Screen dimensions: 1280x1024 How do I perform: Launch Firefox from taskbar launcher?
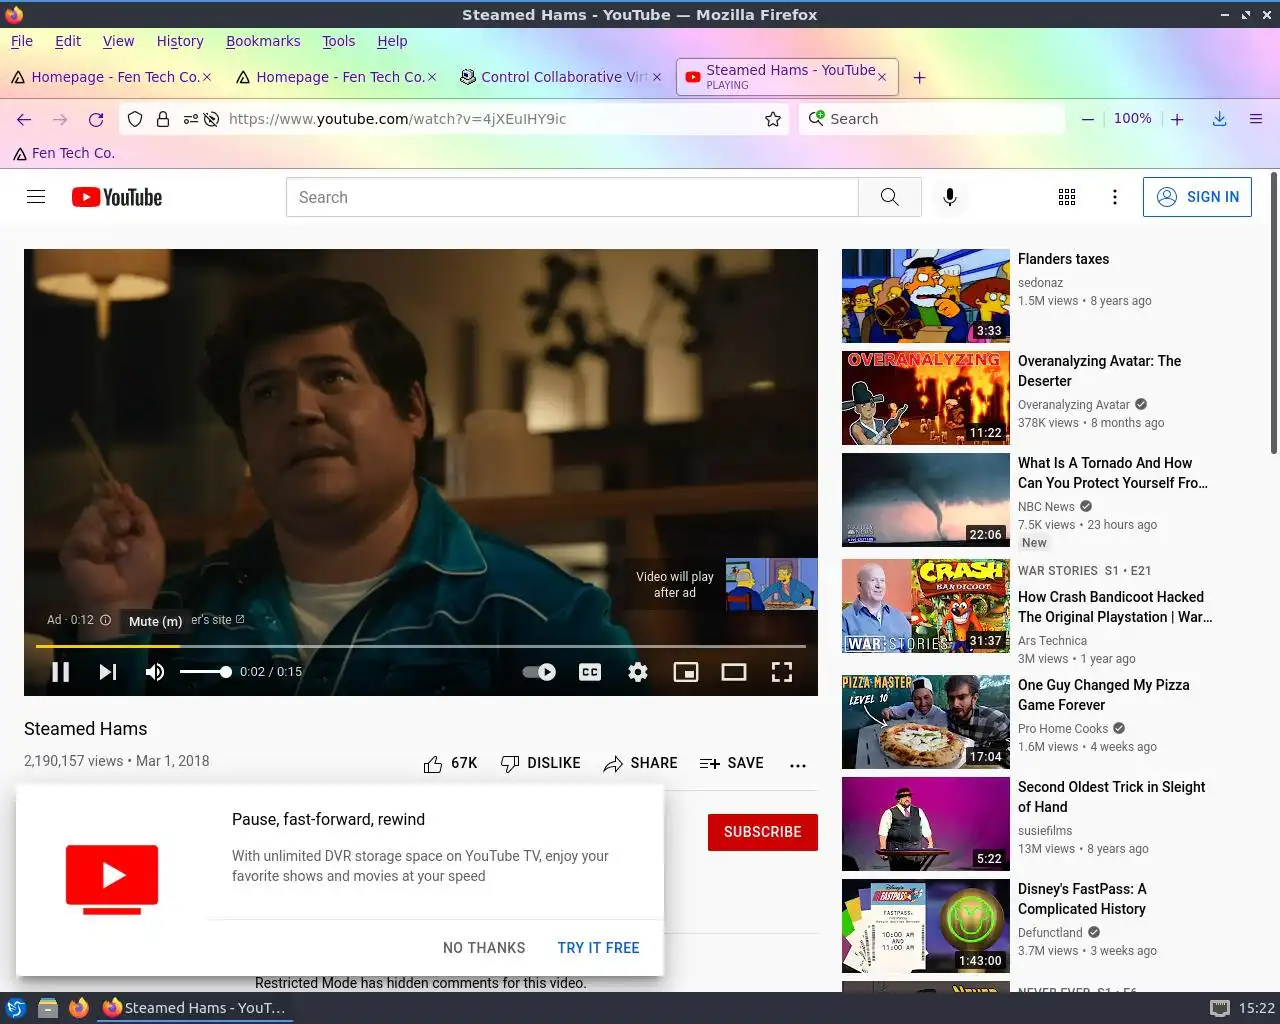(79, 1008)
